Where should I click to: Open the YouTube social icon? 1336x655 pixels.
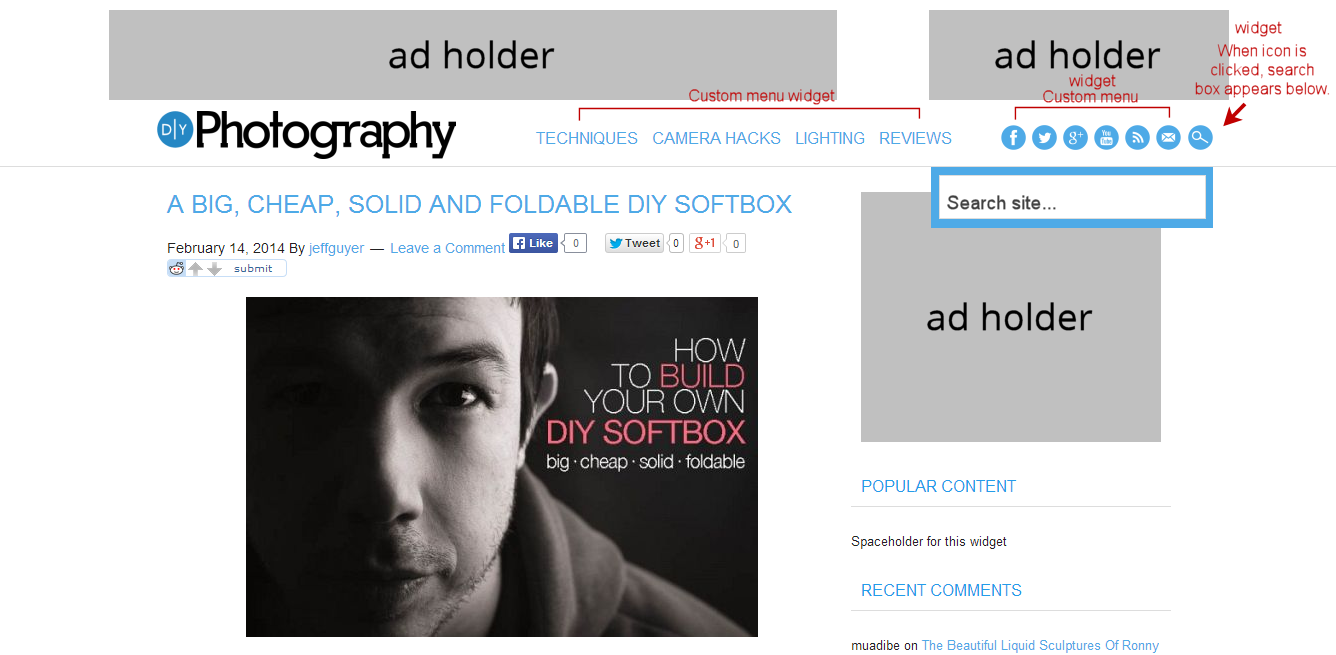click(x=1106, y=138)
